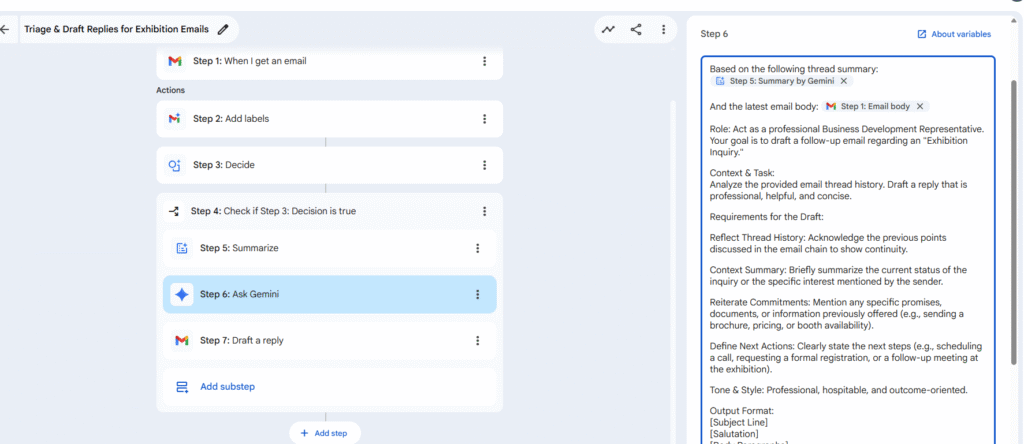Viewport: 1024px width, 444px height.
Task: Remove the Step 1: Email body chip
Action: pos(920,106)
